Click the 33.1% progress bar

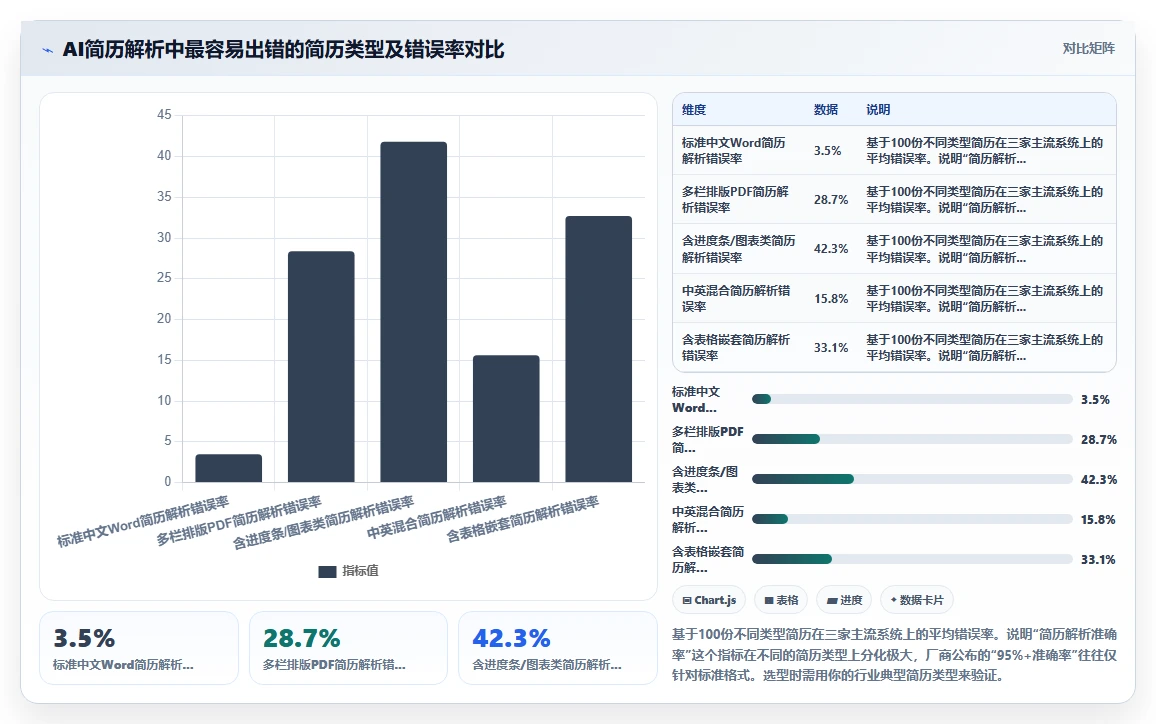click(912, 559)
